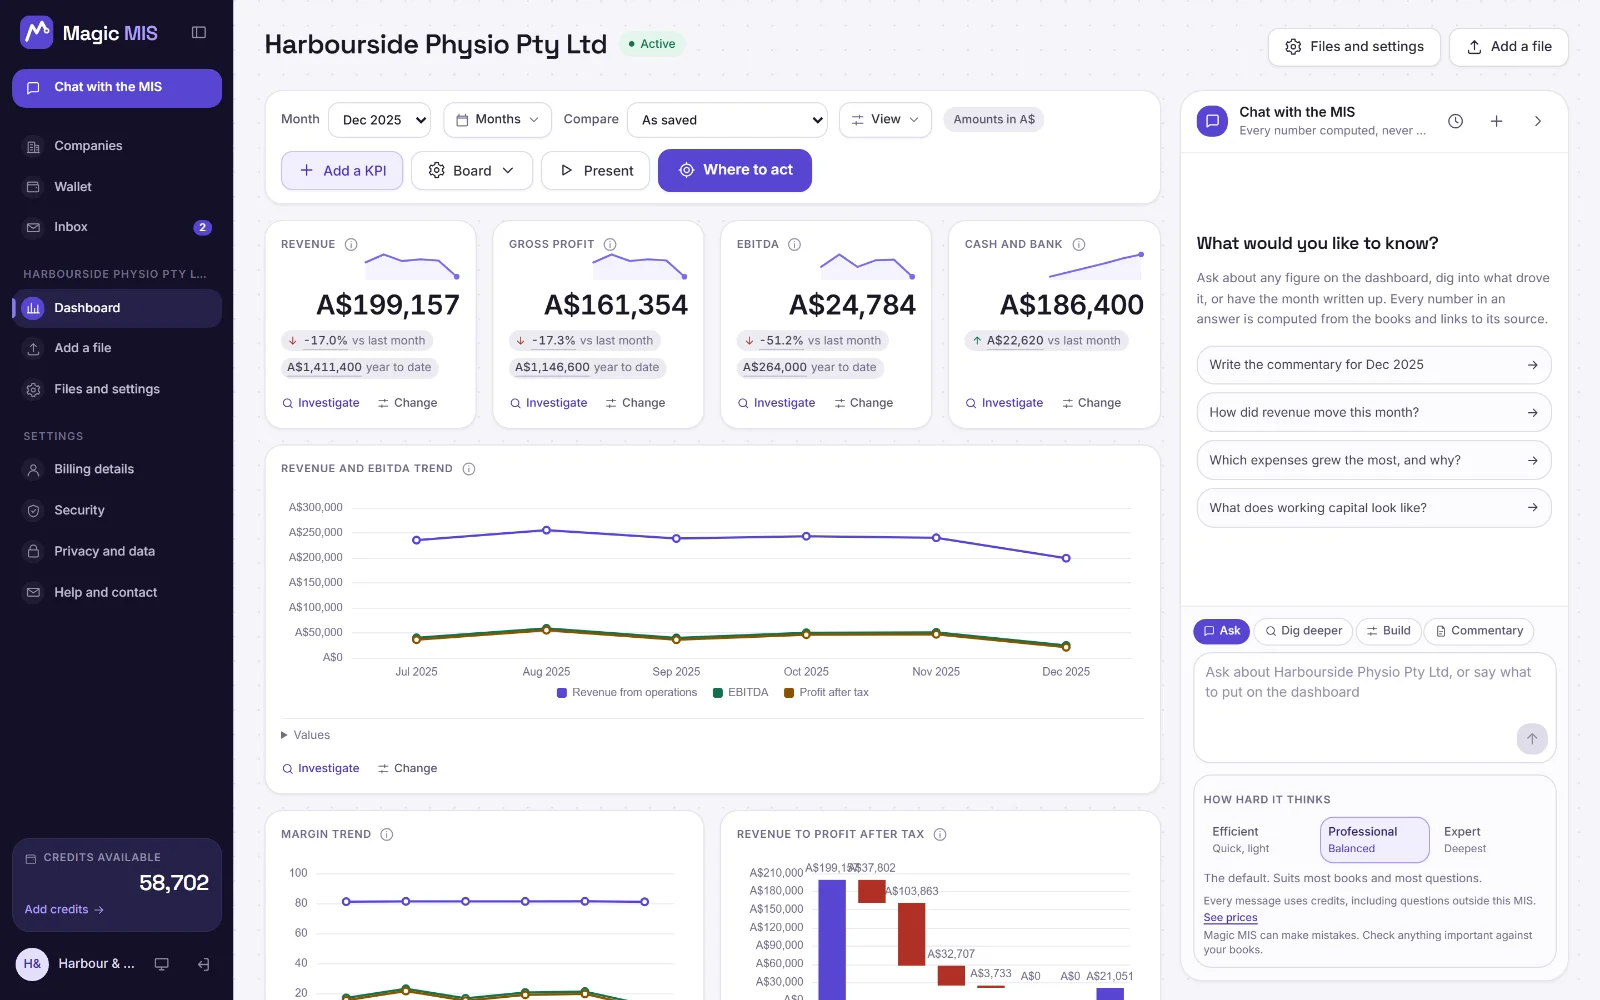Screen dimensions: 1600x1000
Task: Select the Professional thinking level
Action: [1375, 840]
